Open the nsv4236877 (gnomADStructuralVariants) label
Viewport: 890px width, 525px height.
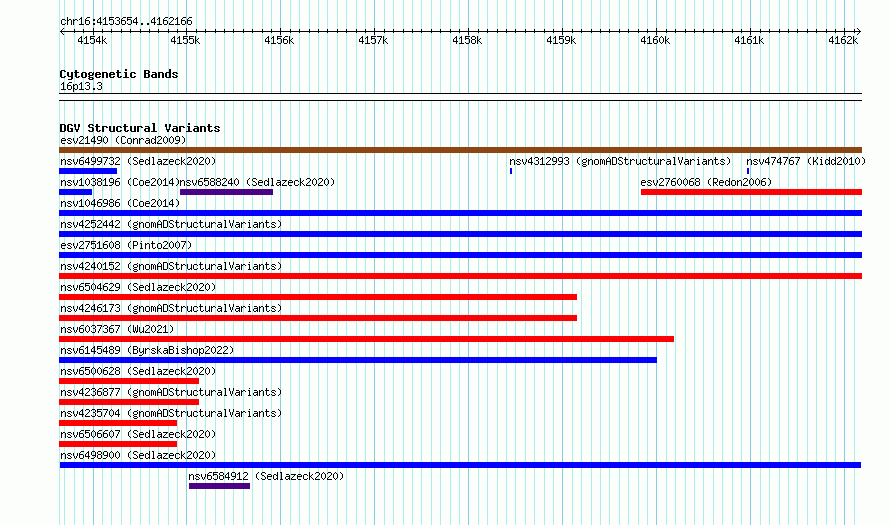[171, 392]
